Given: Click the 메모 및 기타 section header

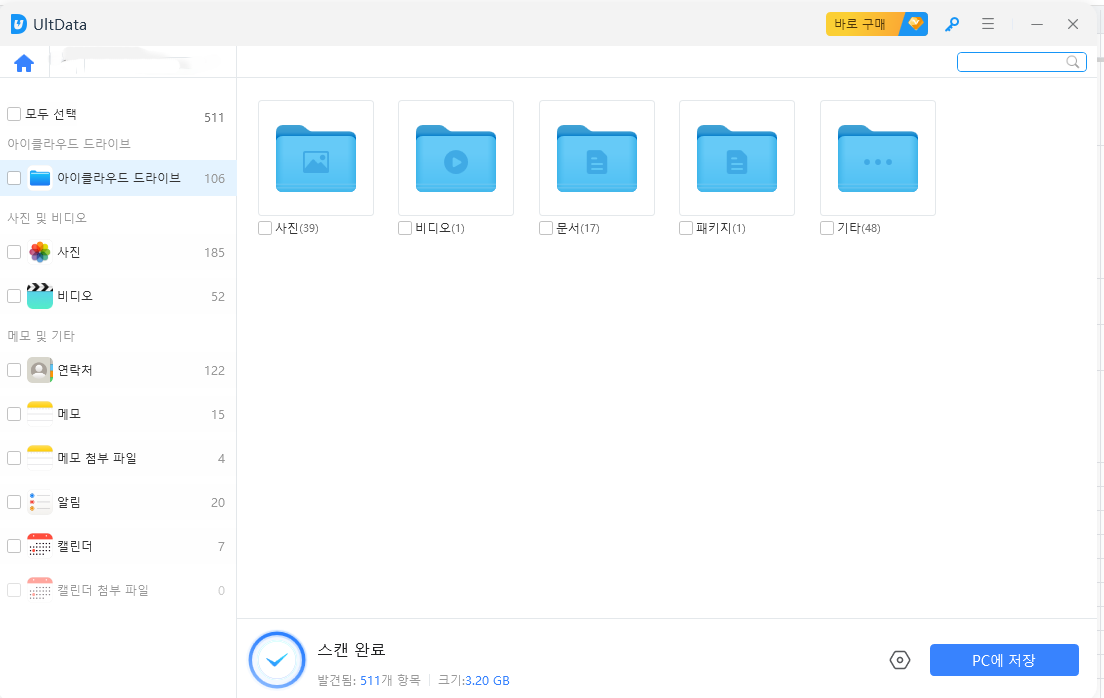Looking at the screenshot, I should coord(41,336).
